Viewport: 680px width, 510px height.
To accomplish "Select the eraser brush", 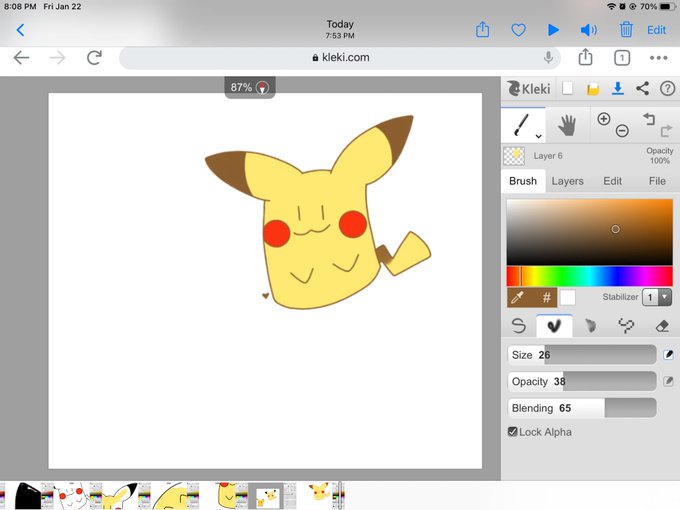I will (x=662, y=325).
